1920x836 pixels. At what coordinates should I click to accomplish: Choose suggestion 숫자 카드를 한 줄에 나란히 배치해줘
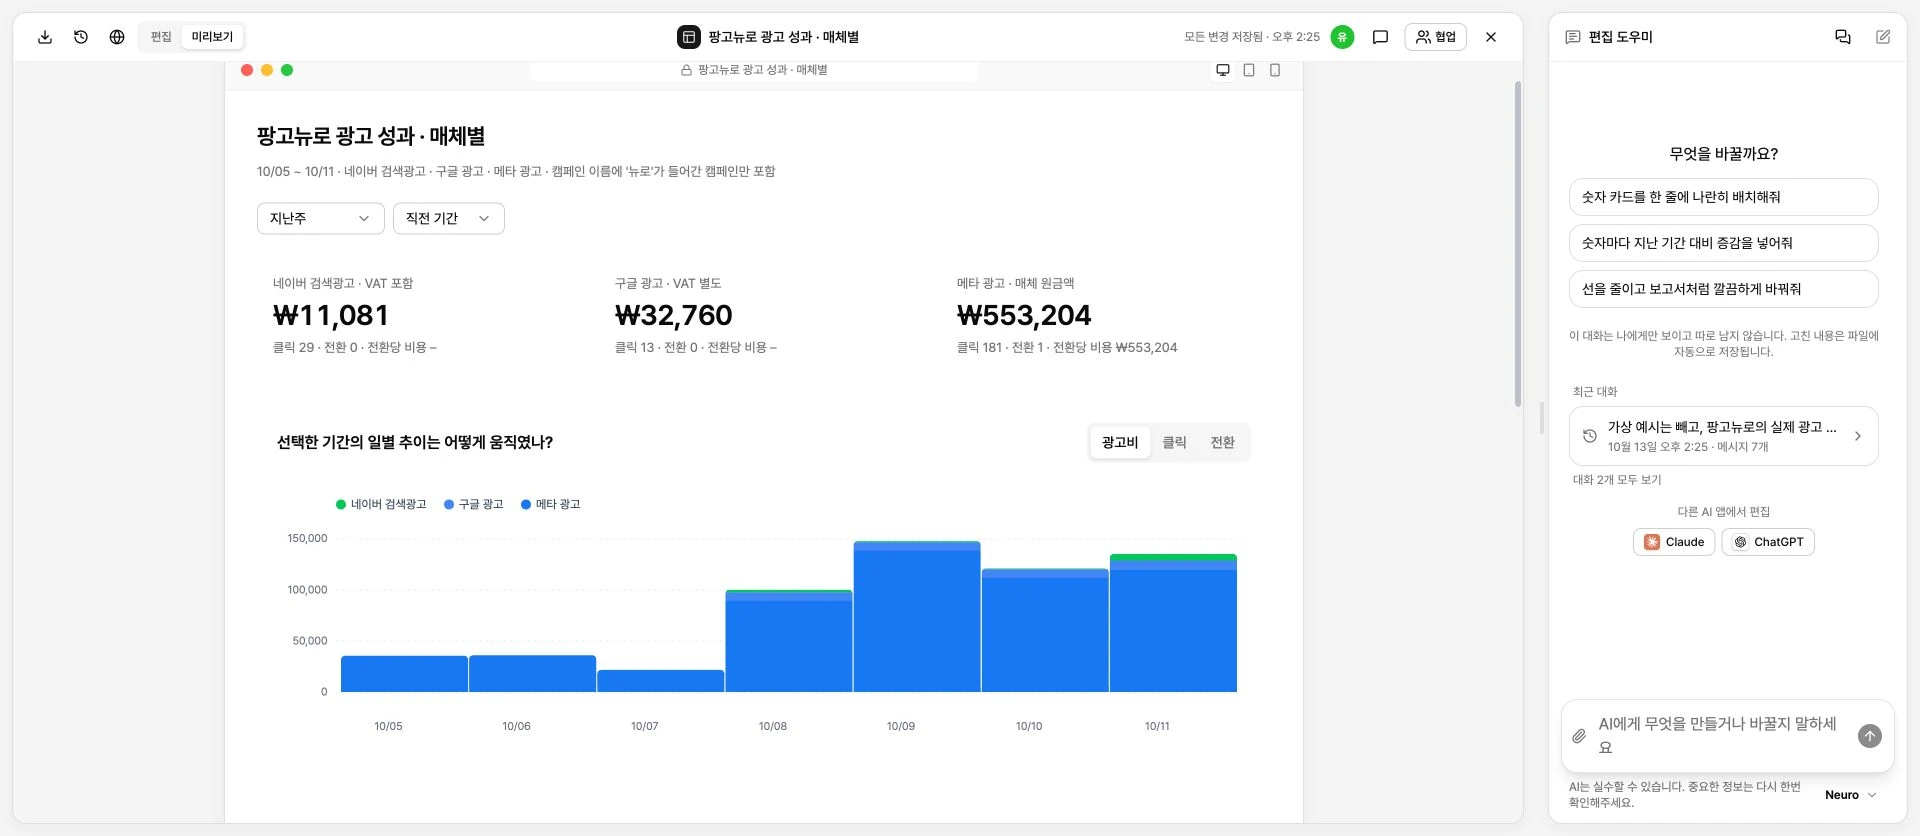(x=1724, y=197)
